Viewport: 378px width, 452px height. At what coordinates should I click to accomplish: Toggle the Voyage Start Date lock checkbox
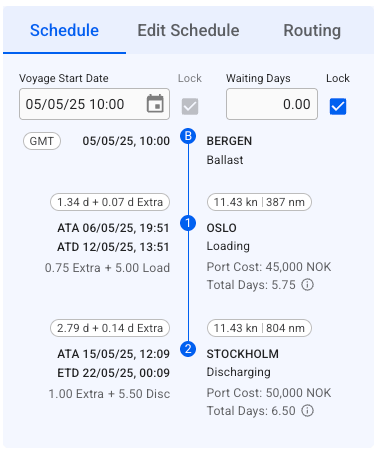coord(190,107)
